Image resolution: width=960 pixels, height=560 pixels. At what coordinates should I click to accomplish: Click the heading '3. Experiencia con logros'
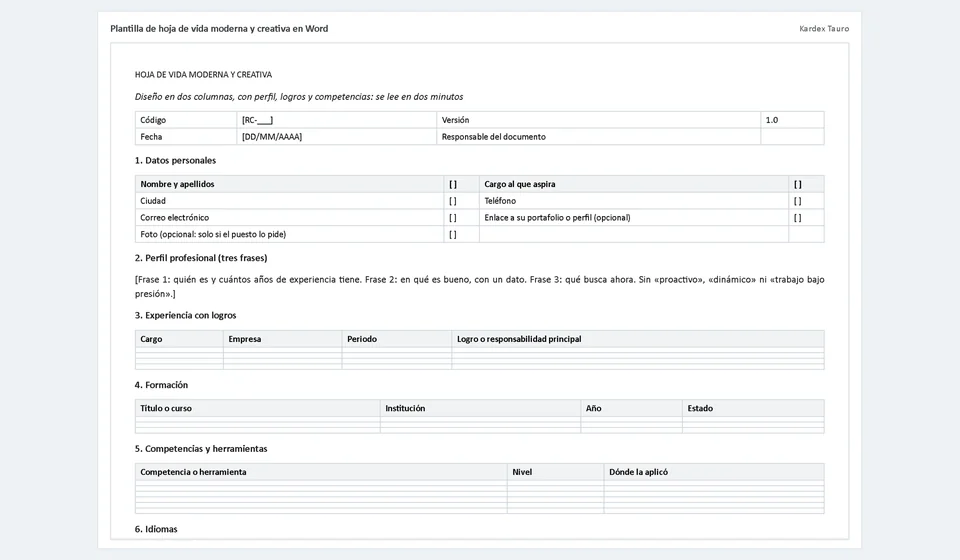click(x=186, y=315)
